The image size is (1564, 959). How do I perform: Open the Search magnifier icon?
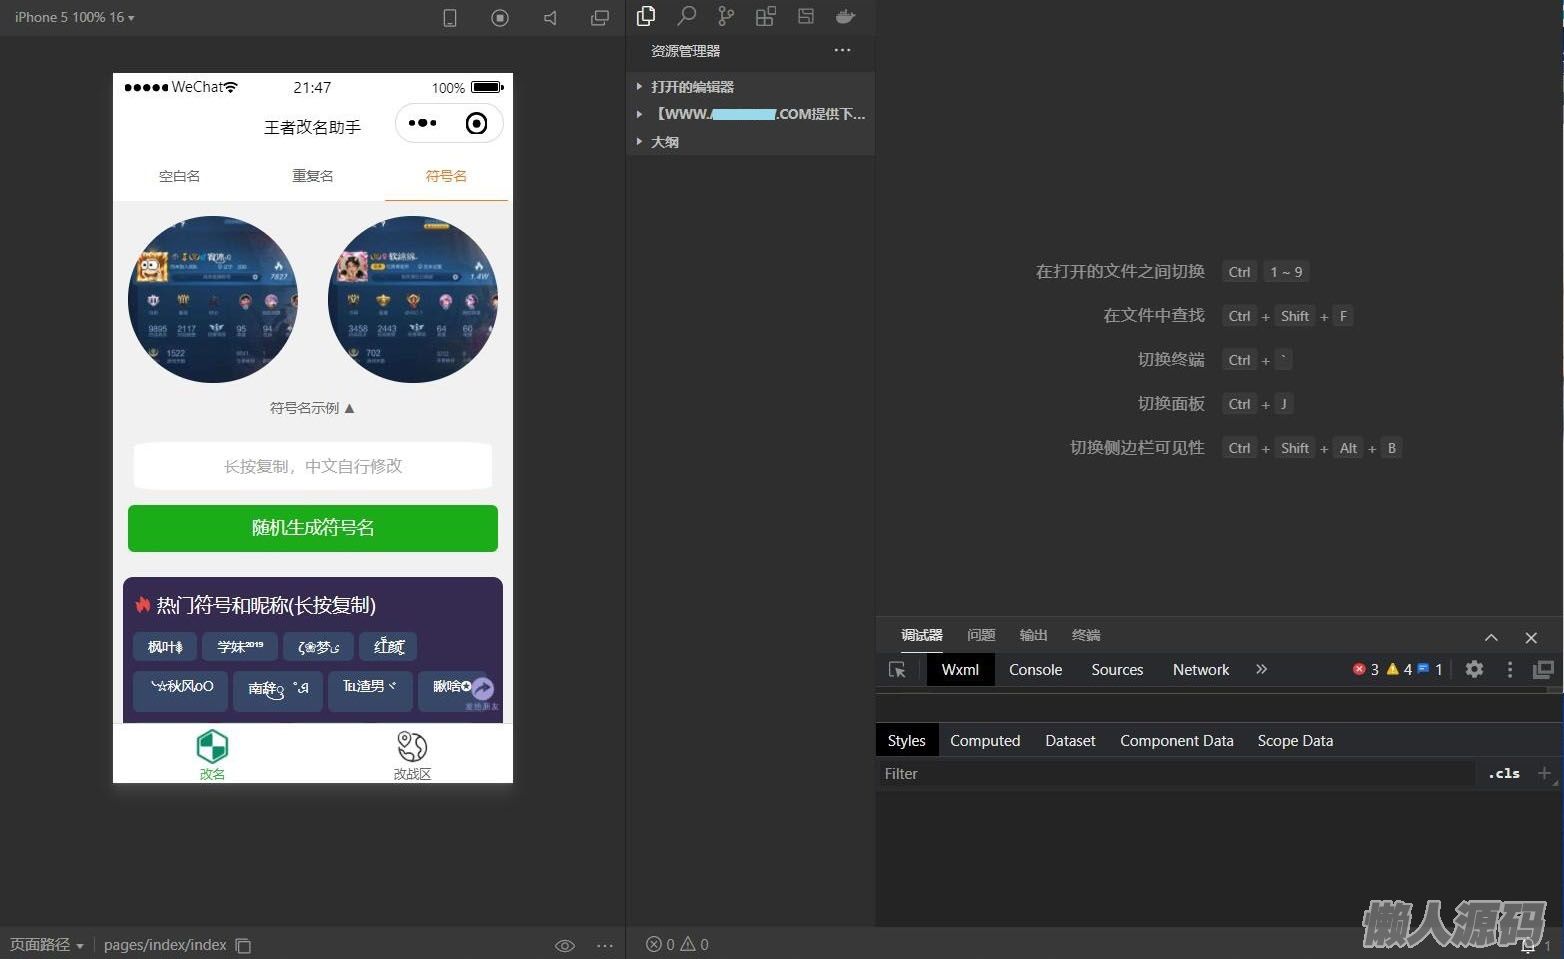pos(686,16)
